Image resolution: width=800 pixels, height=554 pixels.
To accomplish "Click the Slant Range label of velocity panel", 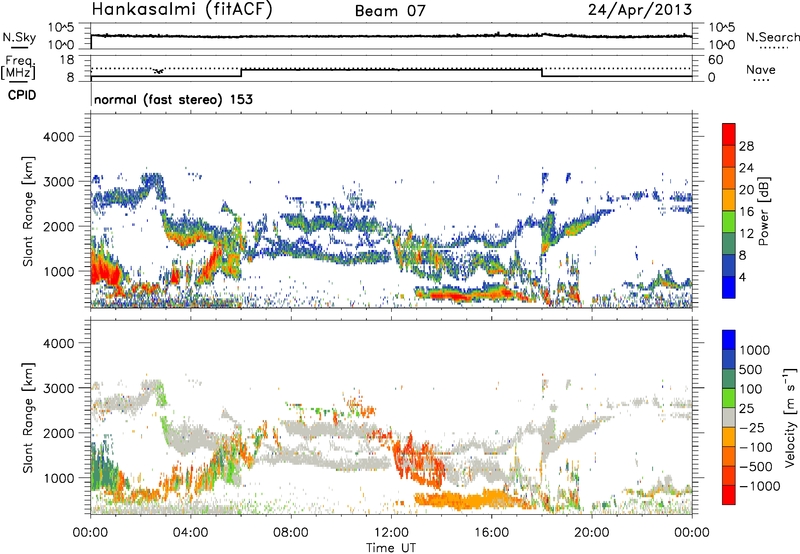I will click(28, 418).
